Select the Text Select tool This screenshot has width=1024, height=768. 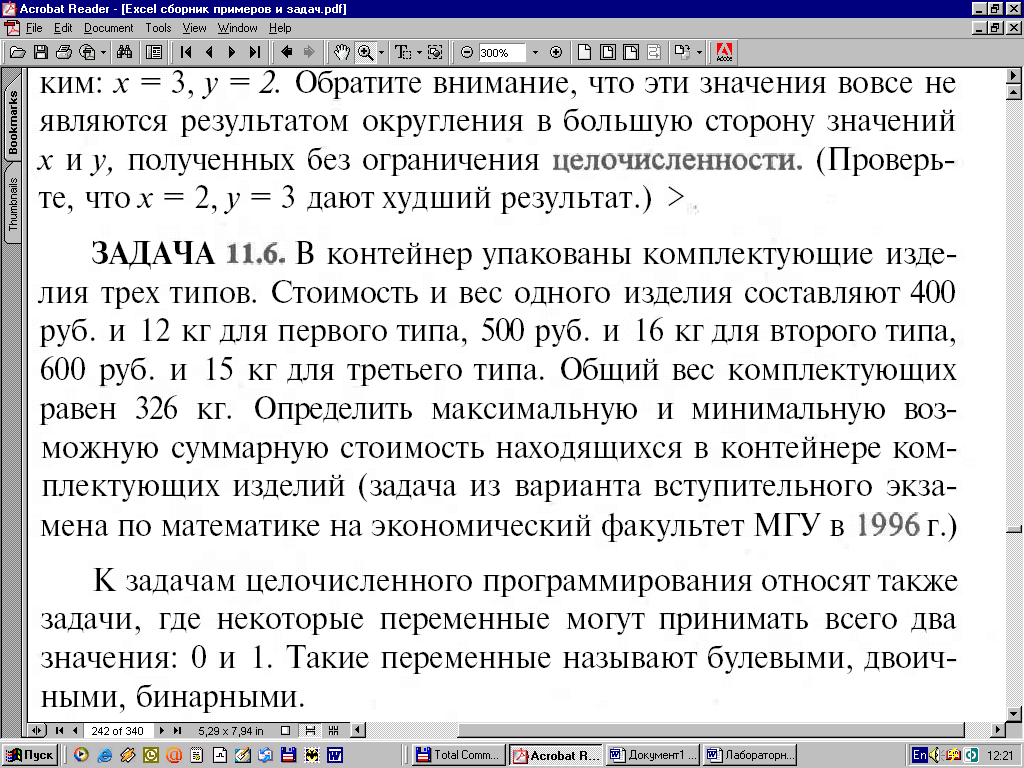pyautogui.click(x=403, y=52)
